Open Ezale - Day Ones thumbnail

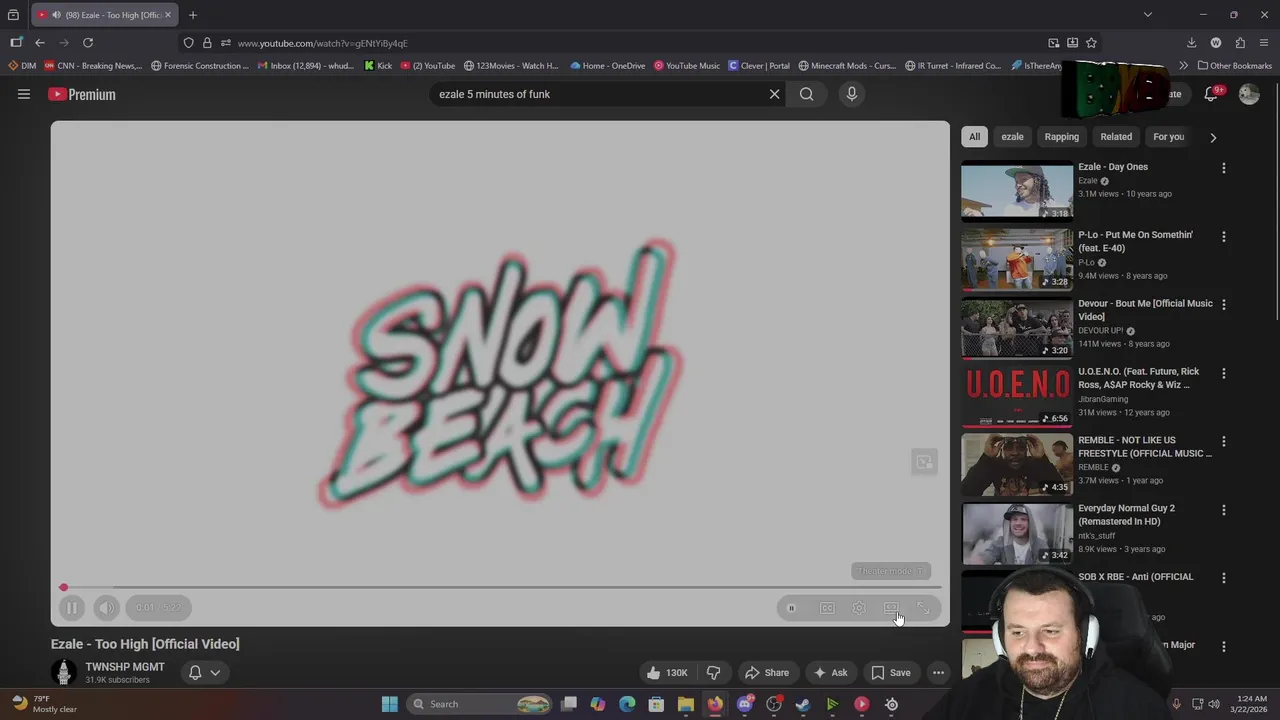[1017, 191]
